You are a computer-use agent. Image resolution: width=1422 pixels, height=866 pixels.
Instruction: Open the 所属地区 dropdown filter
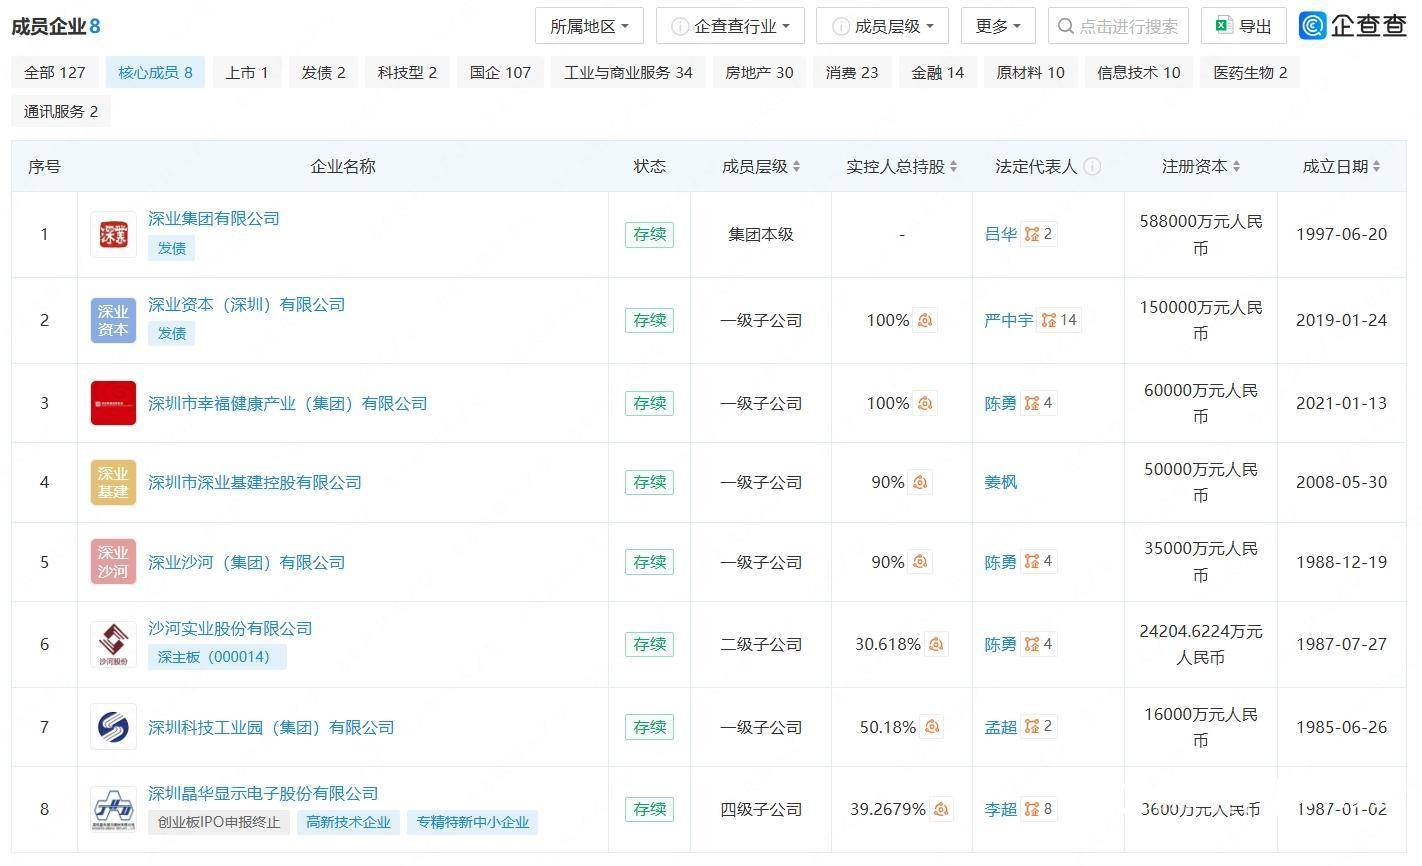(x=589, y=26)
